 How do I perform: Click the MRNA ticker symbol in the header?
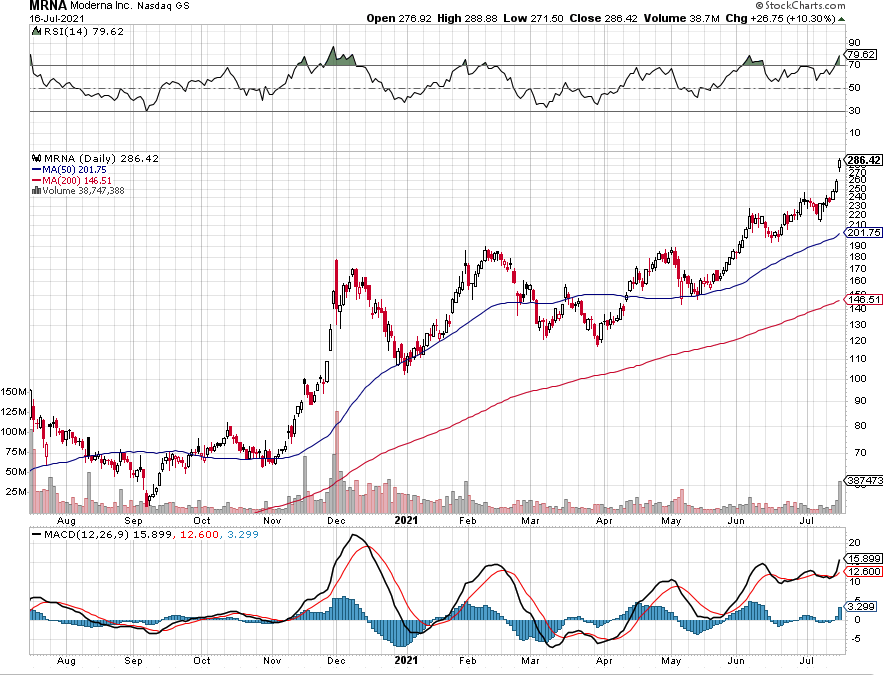coord(48,6)
